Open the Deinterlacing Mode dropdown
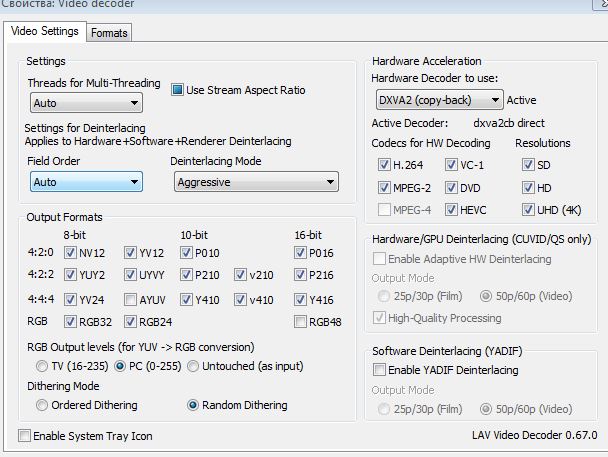 tap(256, 182)
